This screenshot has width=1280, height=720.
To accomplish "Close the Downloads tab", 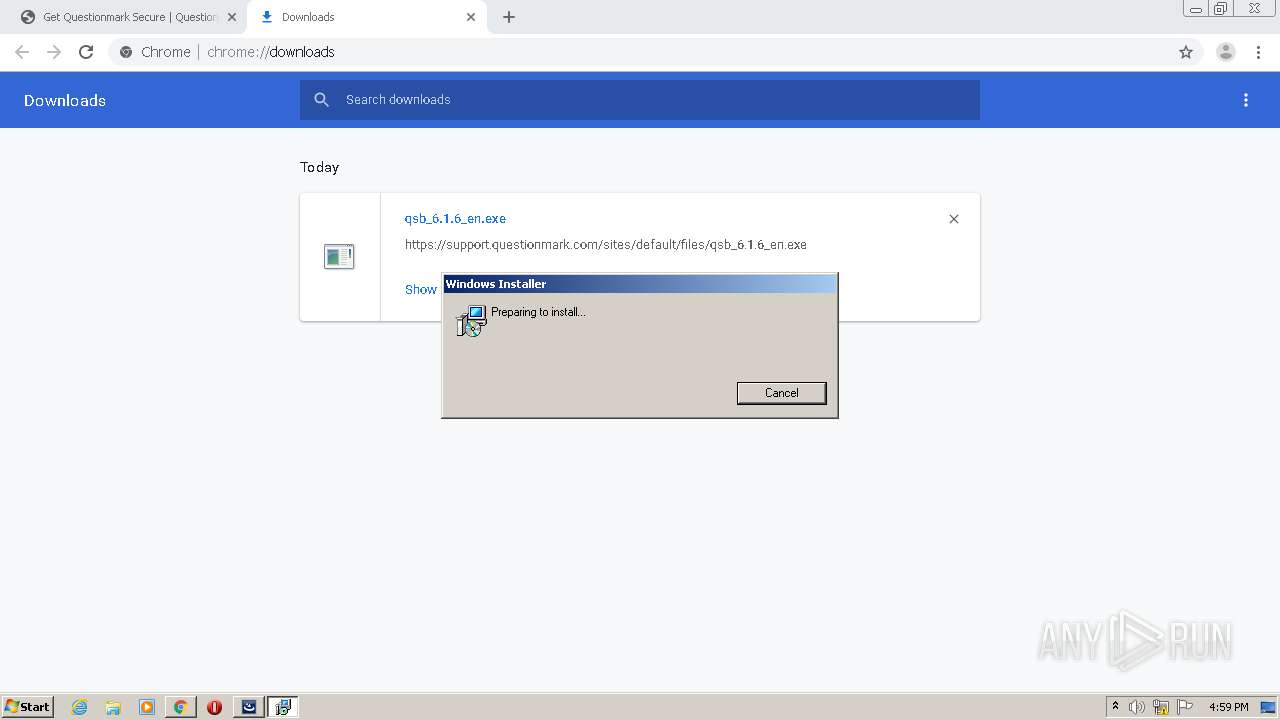I will click(x=471, y=17).
